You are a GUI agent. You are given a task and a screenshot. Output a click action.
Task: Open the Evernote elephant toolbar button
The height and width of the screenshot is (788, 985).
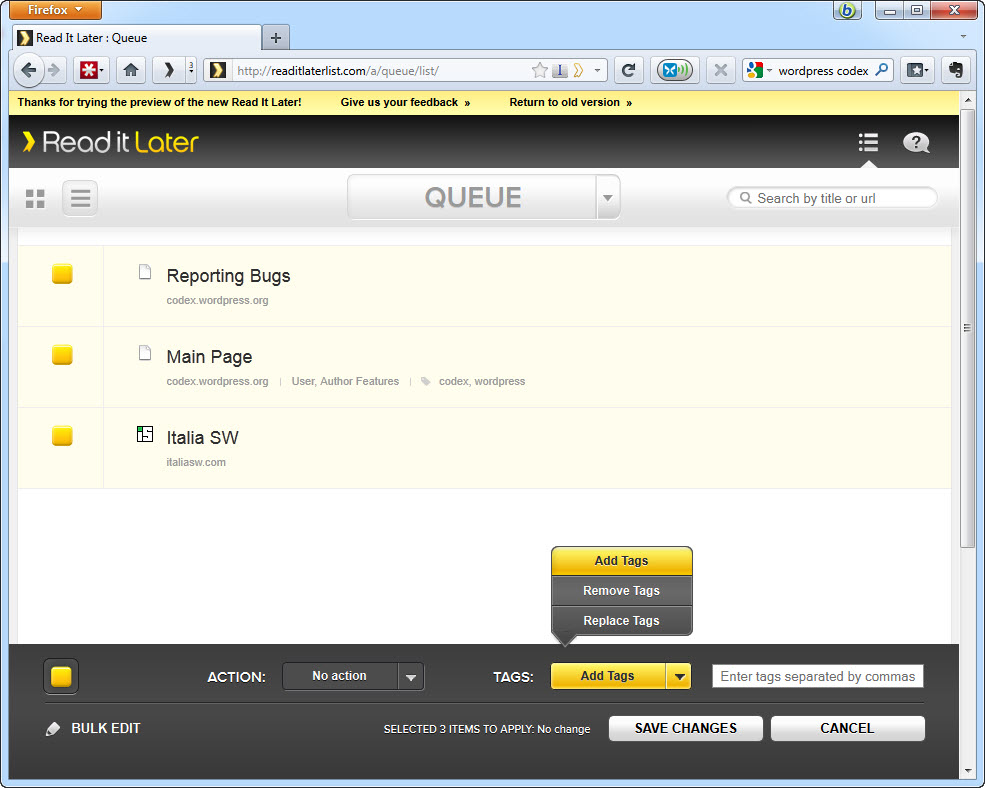[955, 70]
